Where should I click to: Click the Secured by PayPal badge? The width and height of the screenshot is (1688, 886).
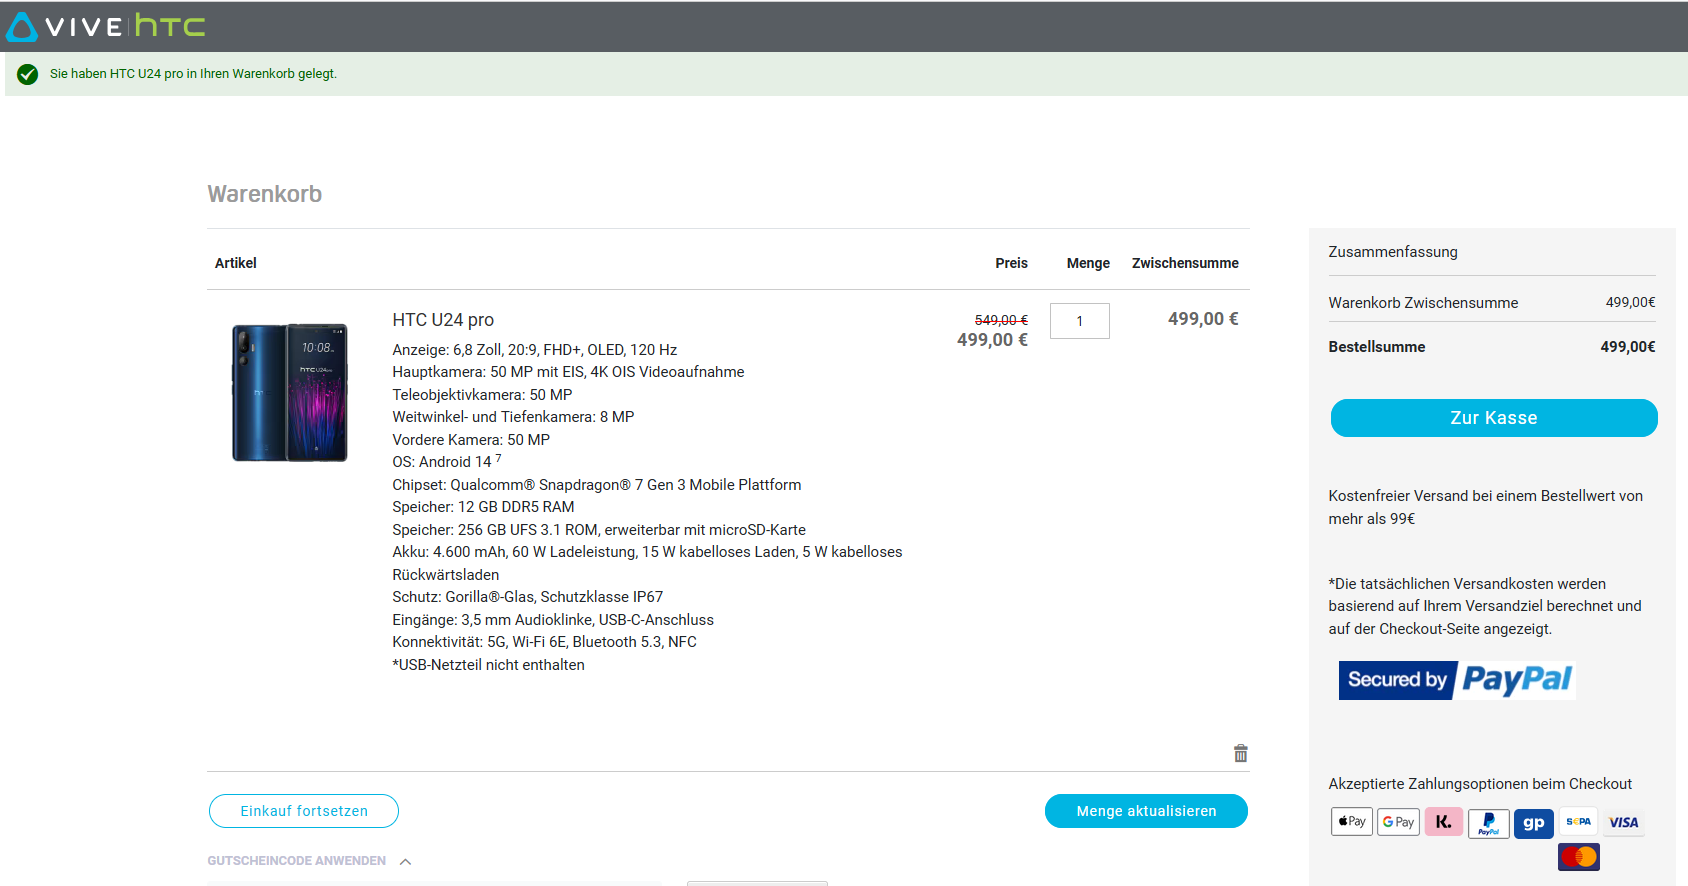click(x=1456, y=680)
